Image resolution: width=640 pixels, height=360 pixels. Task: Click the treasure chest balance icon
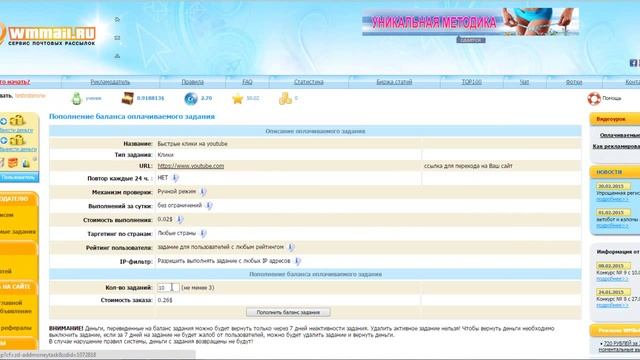127,98
